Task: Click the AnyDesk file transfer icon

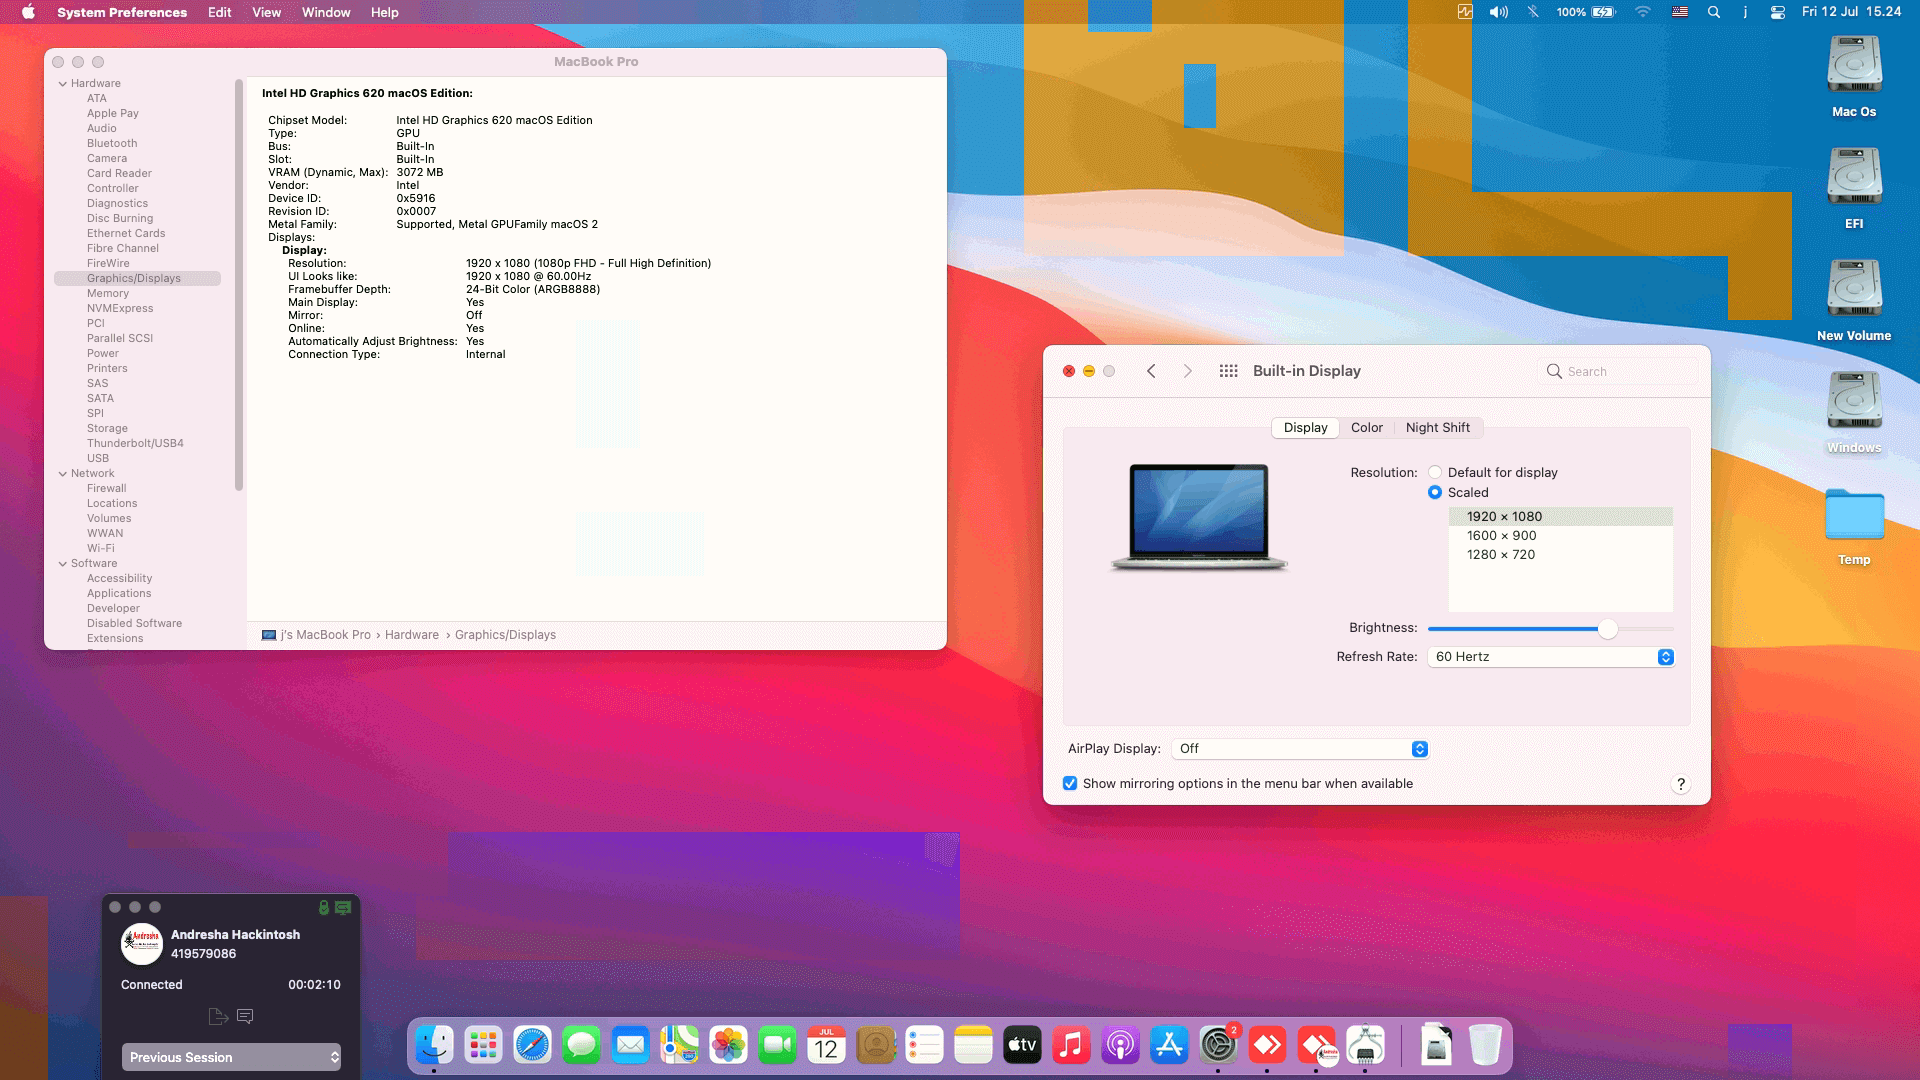Action: 218,1016
